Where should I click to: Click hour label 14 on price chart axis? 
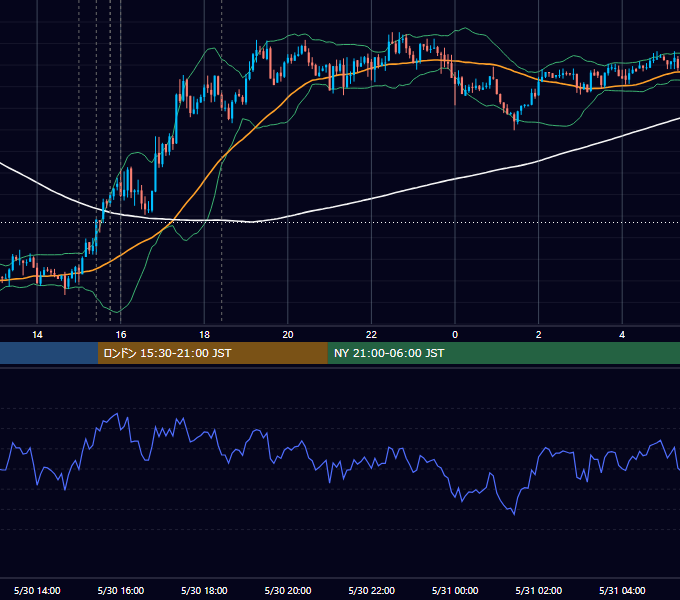[x=37, y=335]
